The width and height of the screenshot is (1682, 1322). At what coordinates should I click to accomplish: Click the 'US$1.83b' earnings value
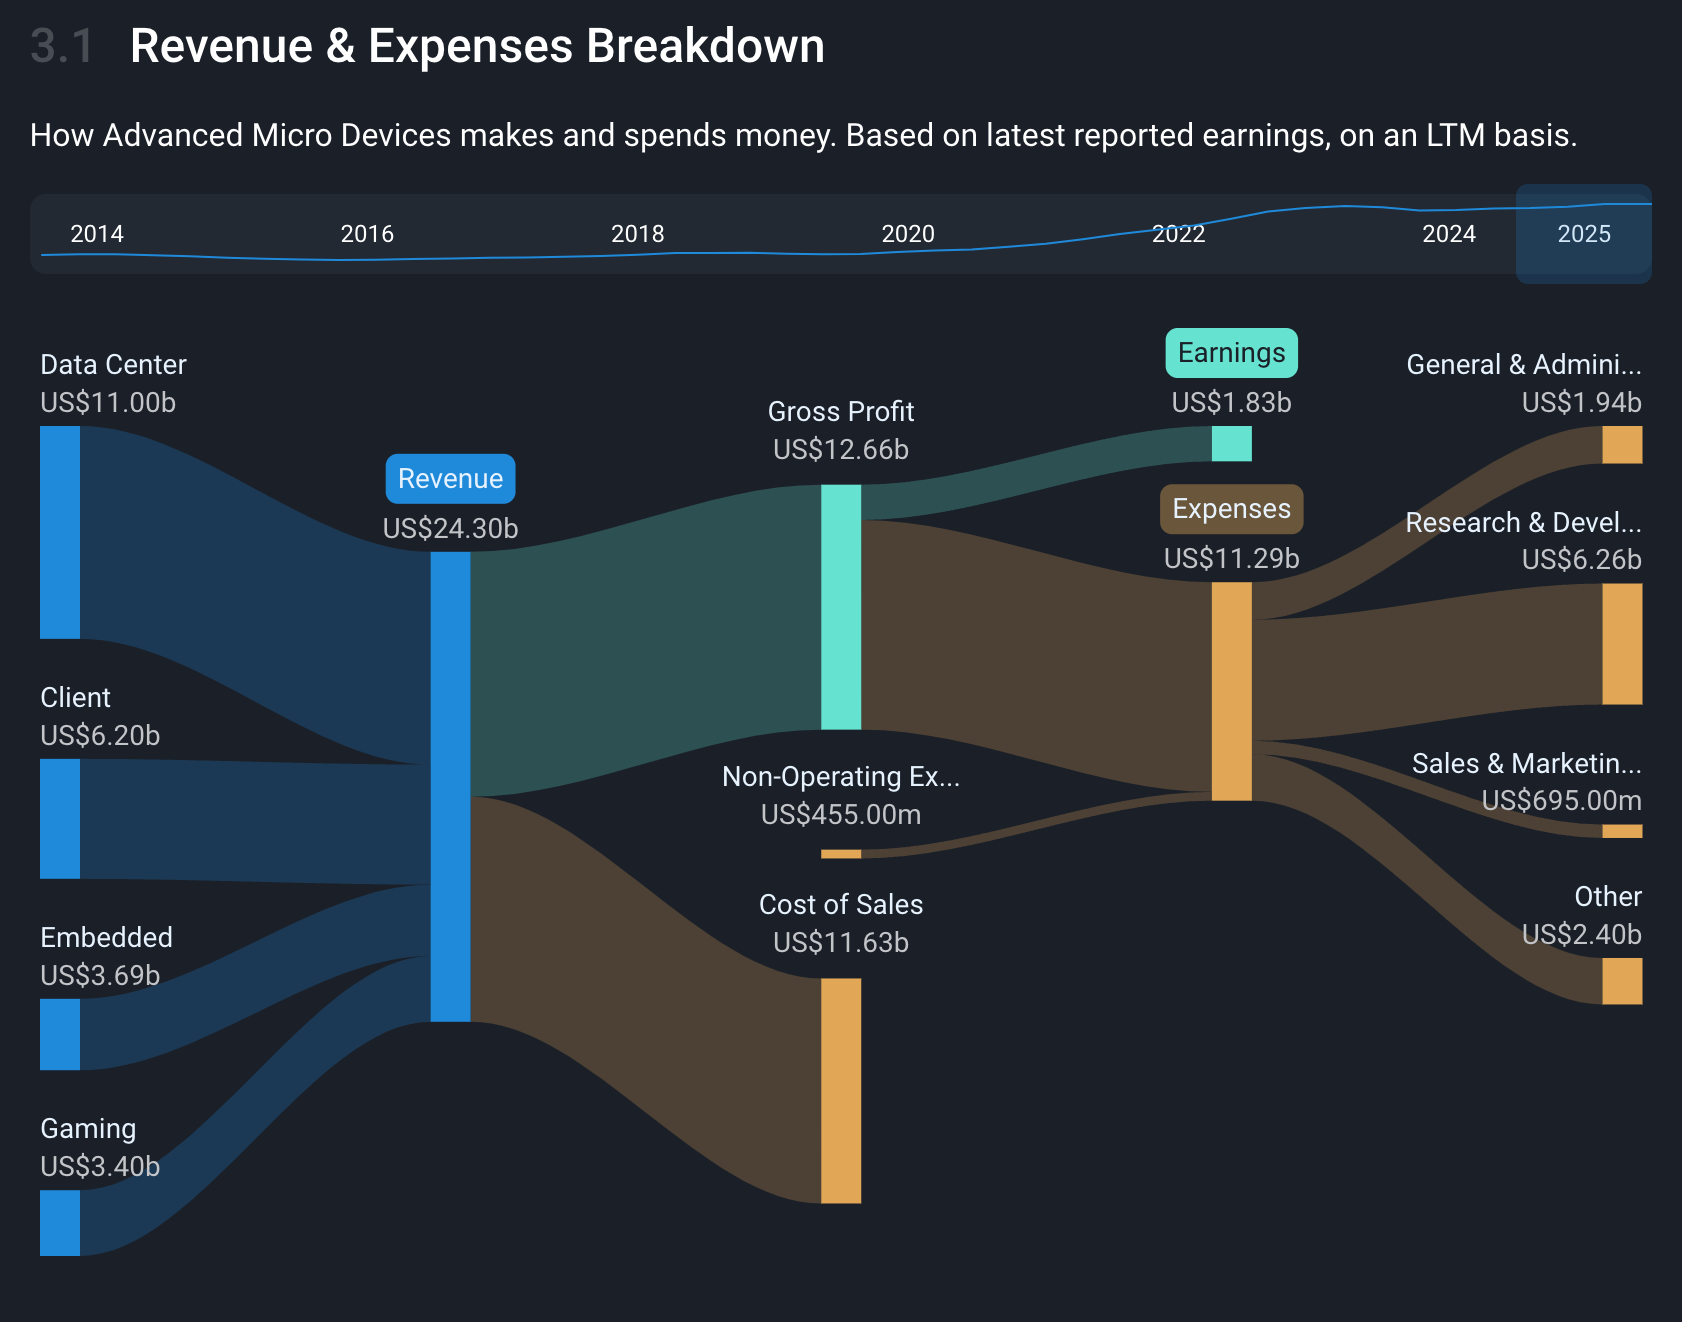point(1232,403)
